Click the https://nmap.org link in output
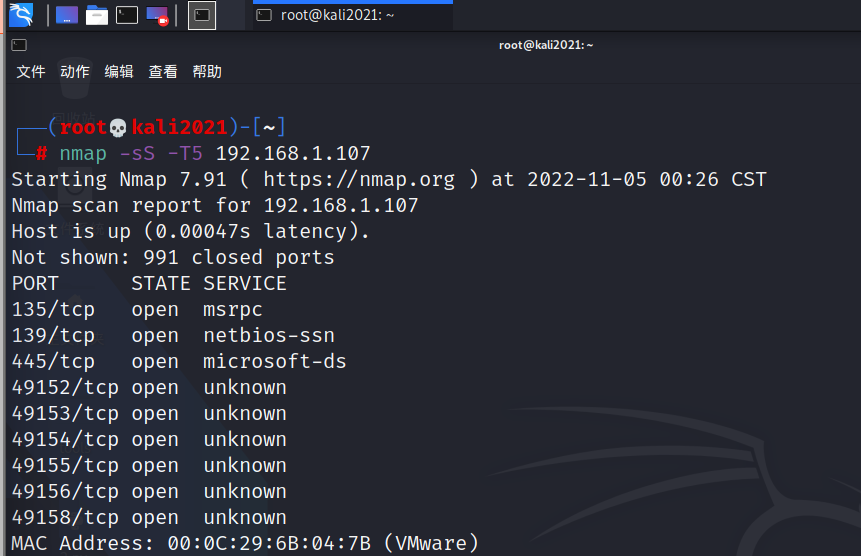The height and width of the screenshot is (556, 861). click(359, 180)
